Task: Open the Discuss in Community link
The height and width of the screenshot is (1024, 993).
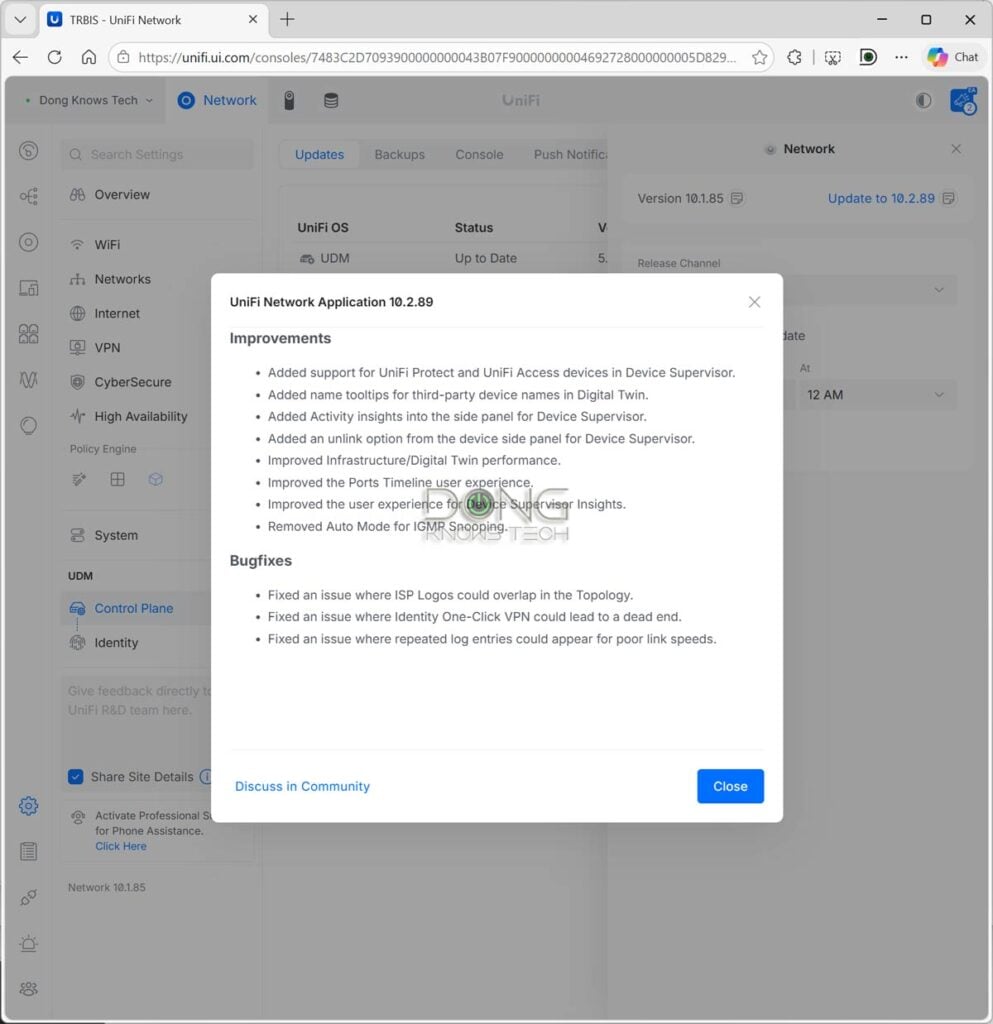Action: click(302, 786)
